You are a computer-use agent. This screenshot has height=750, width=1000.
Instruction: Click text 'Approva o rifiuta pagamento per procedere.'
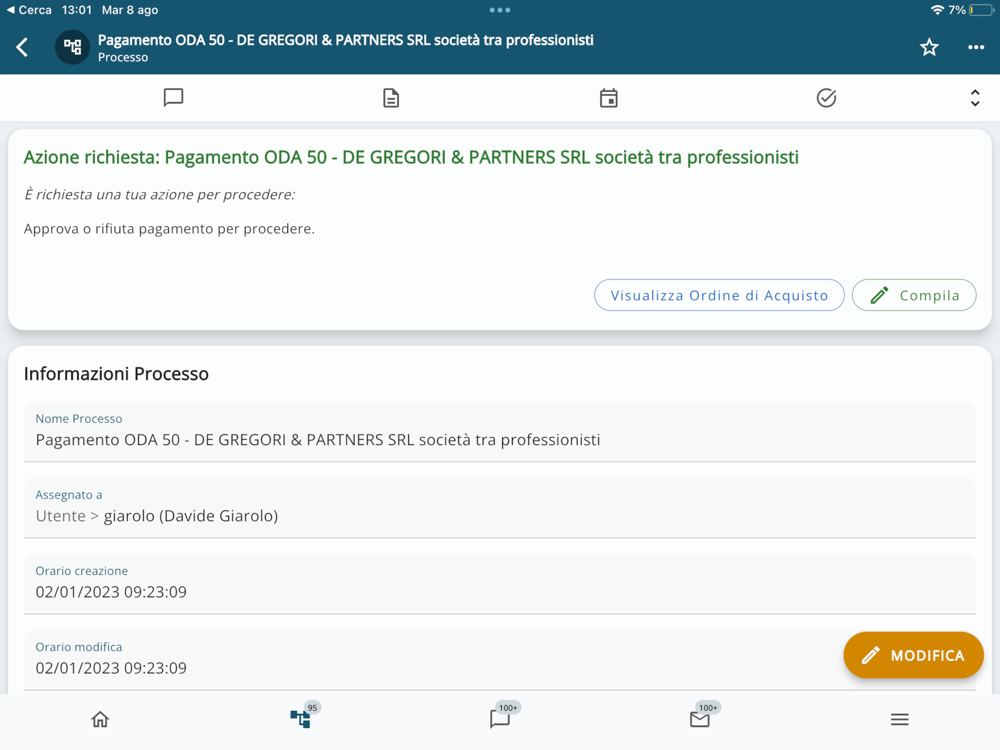coord(169,229)
